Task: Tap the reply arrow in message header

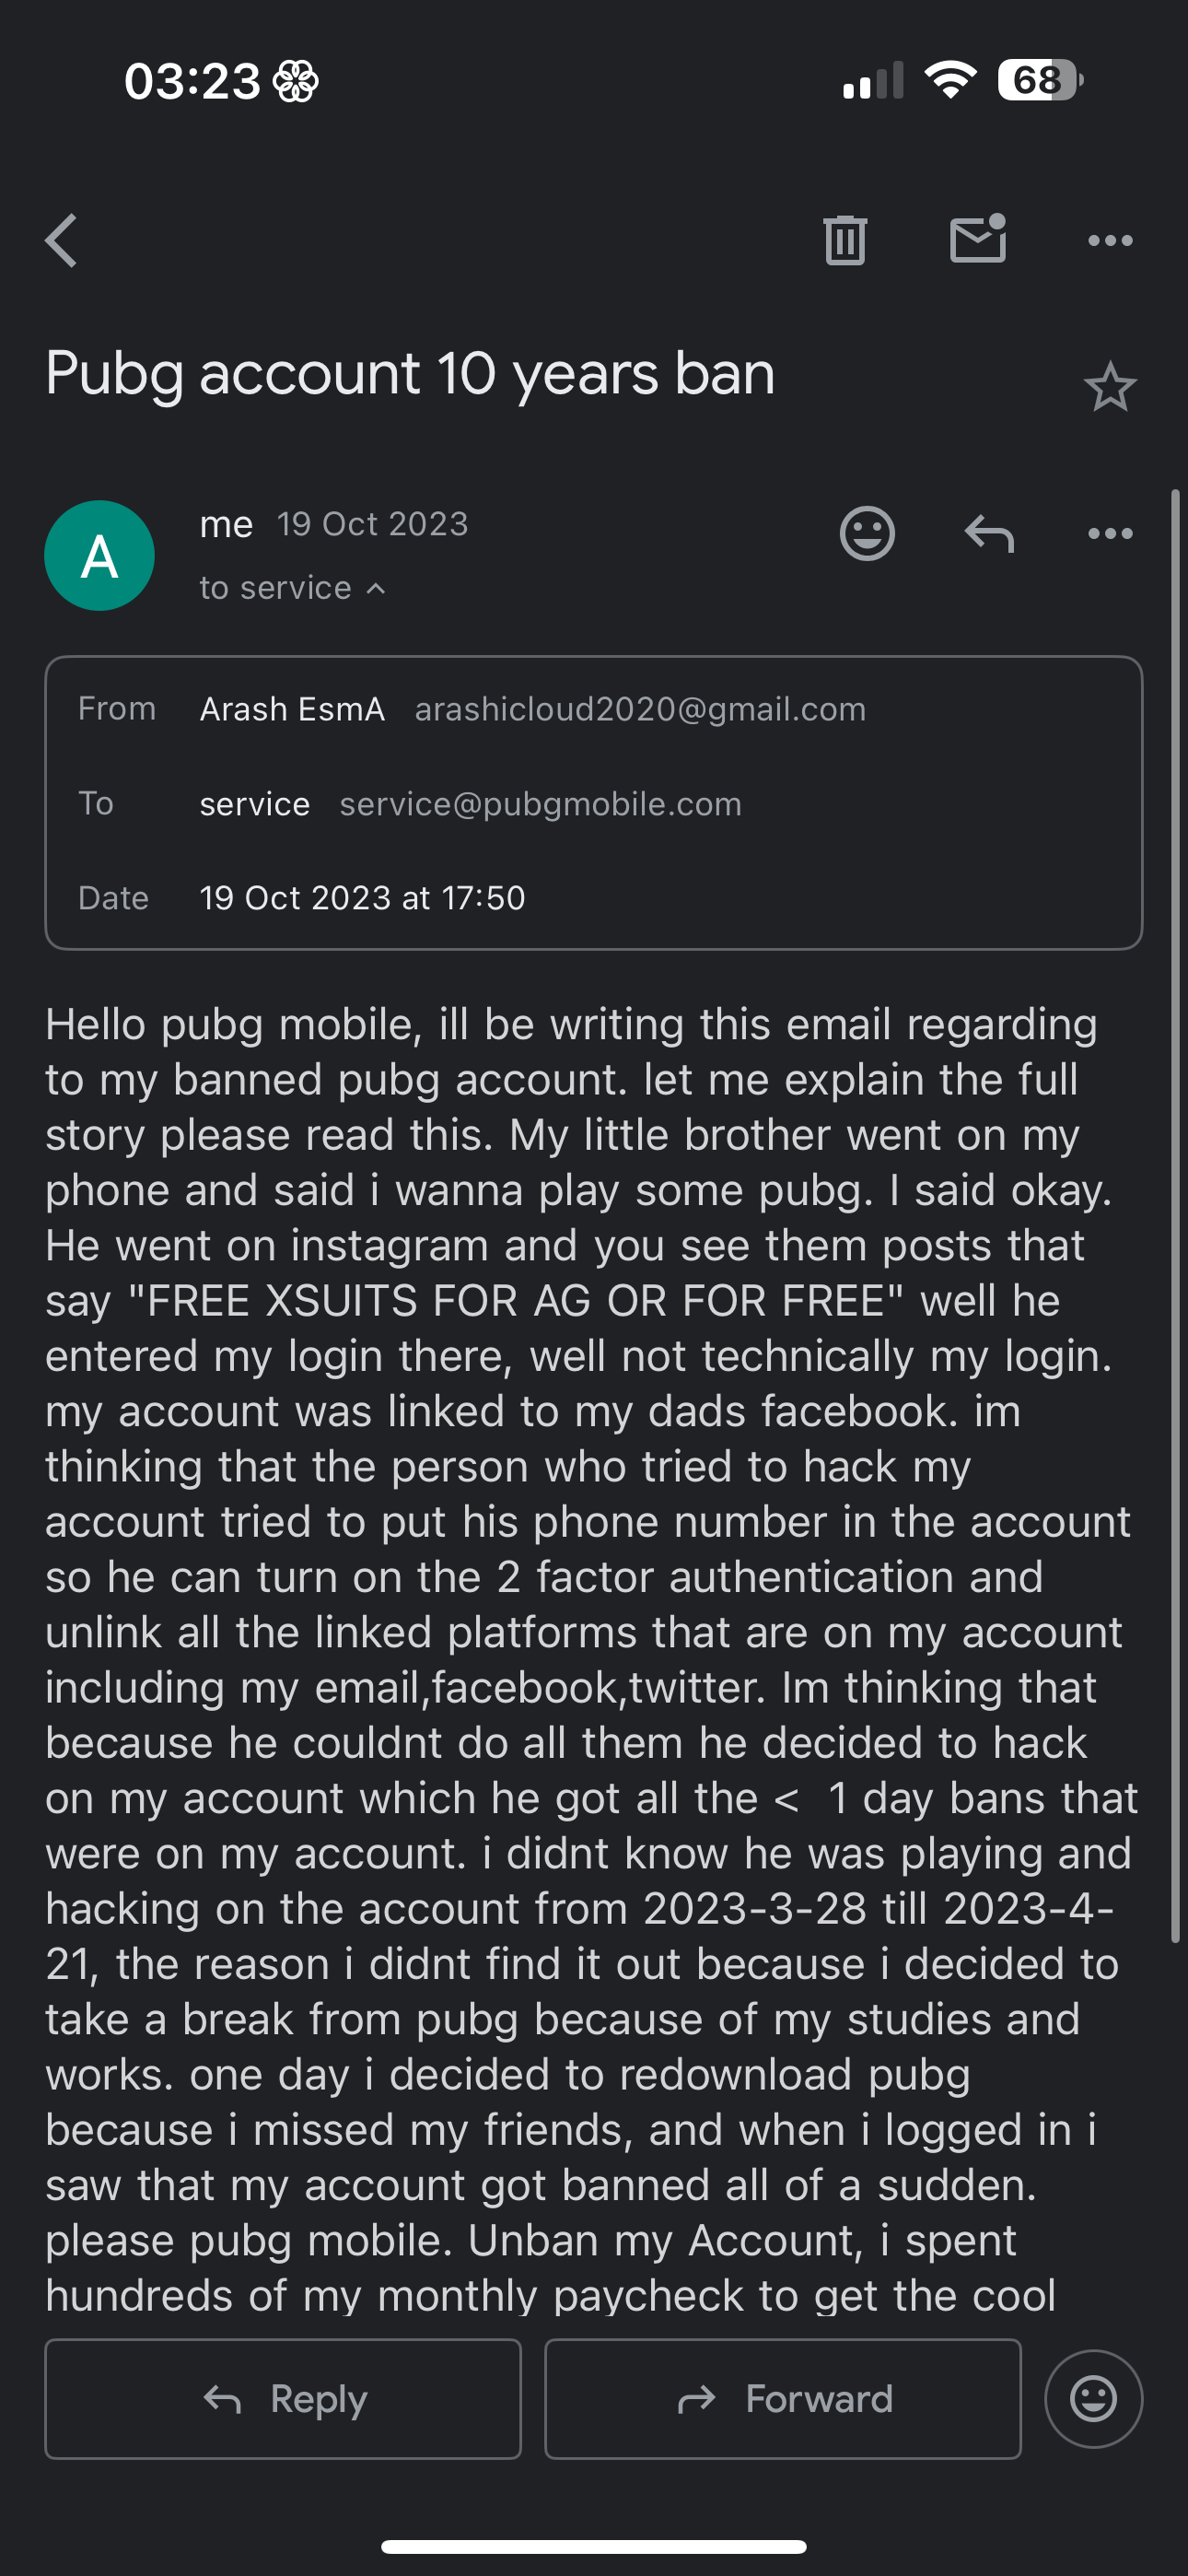Action: click(989, 533)
